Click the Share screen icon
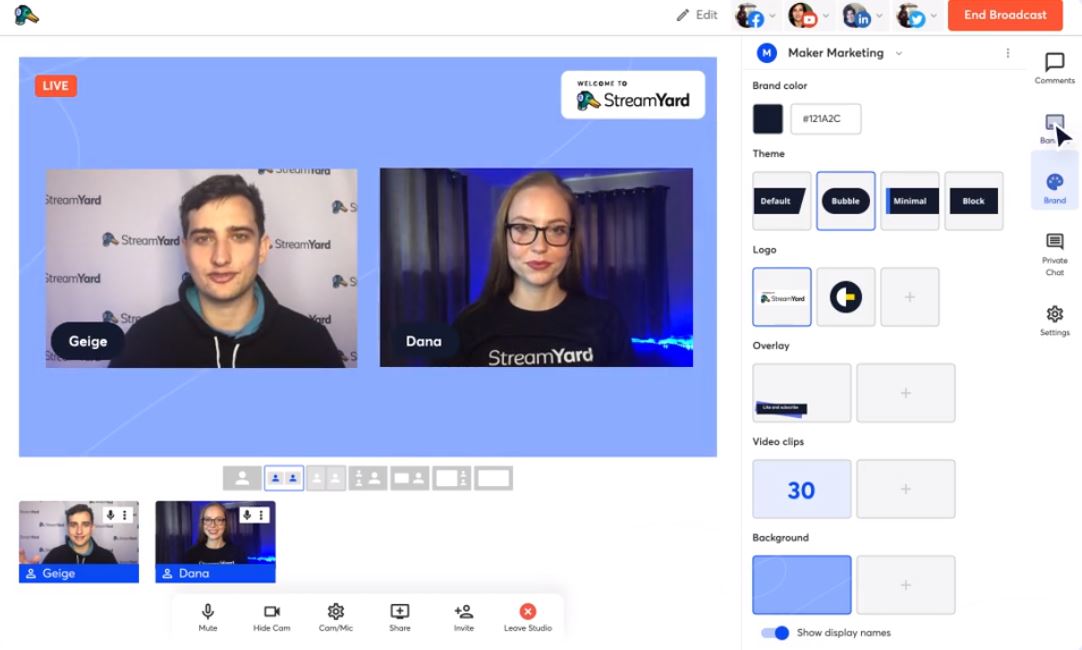 (x=400, y=612)
